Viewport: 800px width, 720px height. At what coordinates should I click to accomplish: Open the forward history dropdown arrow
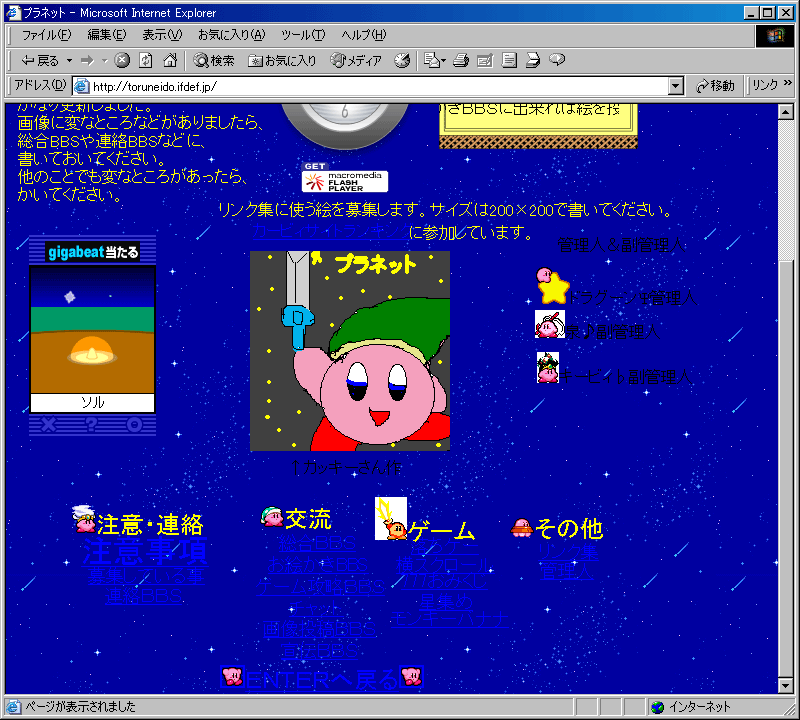click(105, 61)
